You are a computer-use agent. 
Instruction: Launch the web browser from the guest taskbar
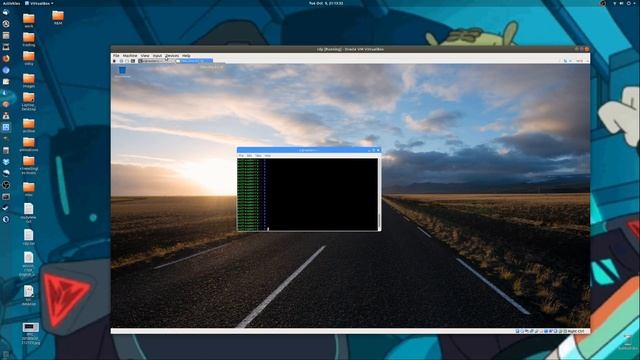(x=121, y=61)
